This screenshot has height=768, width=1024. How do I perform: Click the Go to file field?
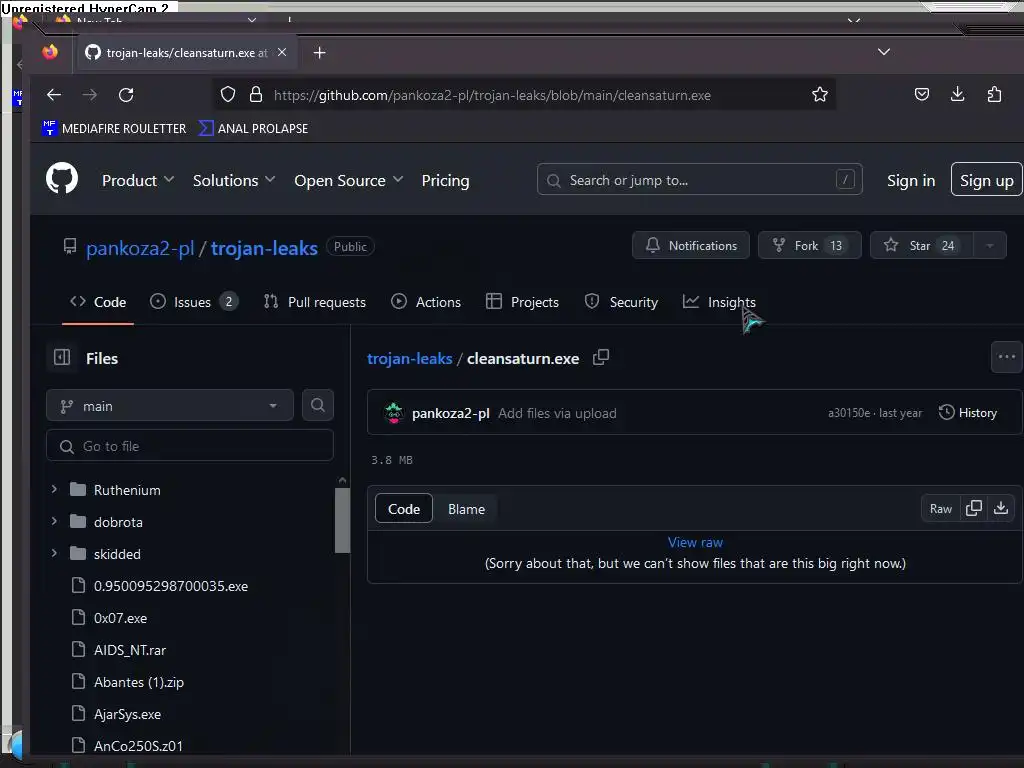(190, 446)
